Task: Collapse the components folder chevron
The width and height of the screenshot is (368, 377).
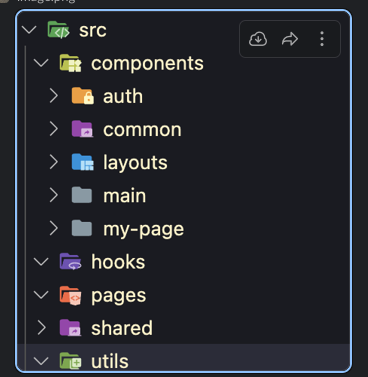Action: (41, 63)
